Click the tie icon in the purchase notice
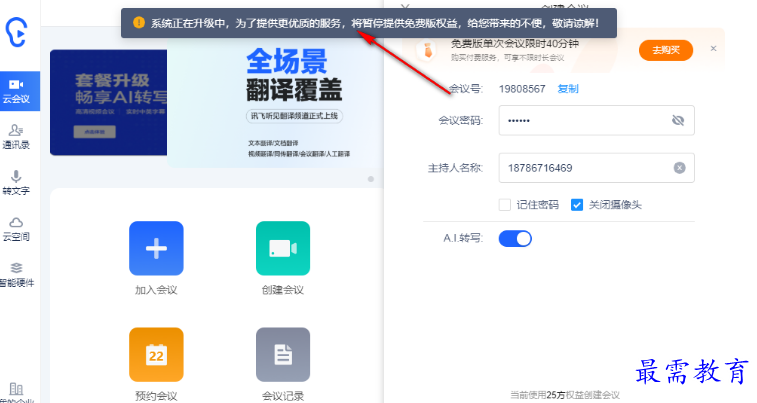This screenshot has height=403, width=757. tap(428, 50)
